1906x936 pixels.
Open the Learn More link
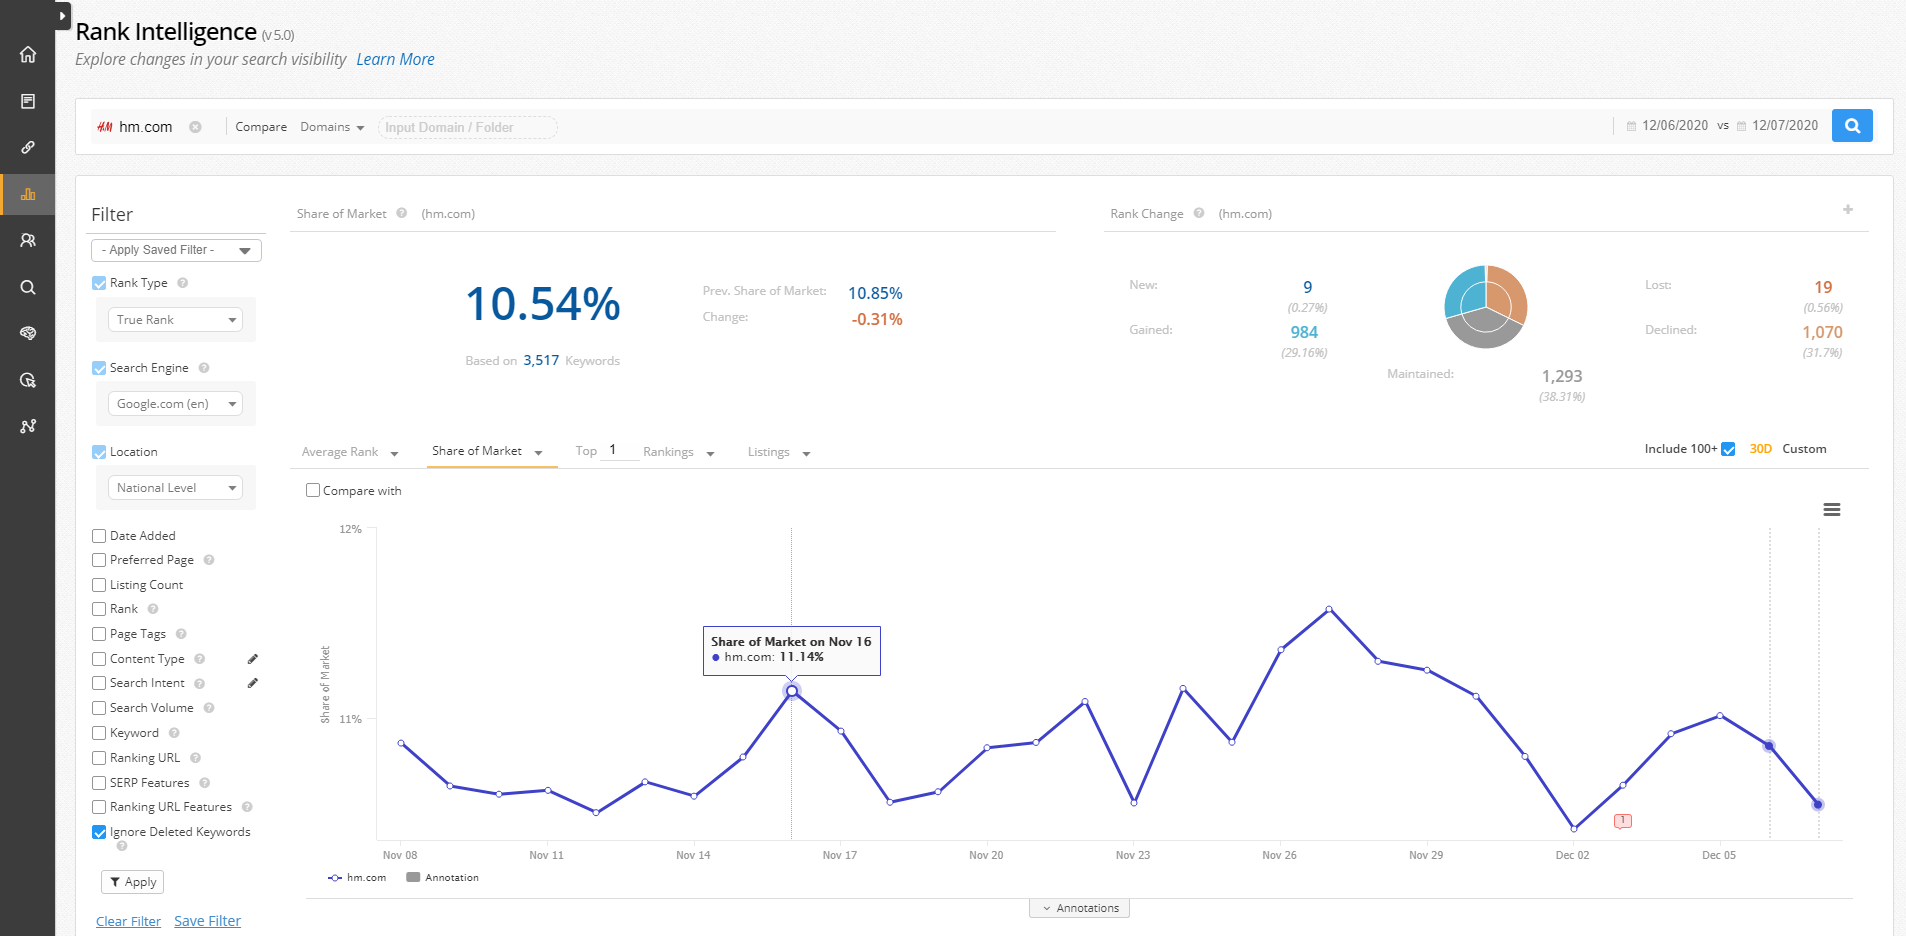(395, 59)
